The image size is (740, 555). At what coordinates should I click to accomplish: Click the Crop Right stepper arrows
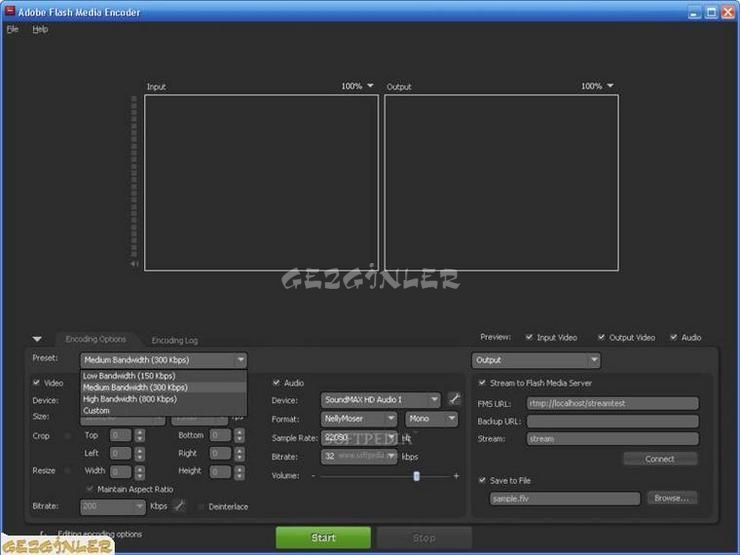coord(240,454)
